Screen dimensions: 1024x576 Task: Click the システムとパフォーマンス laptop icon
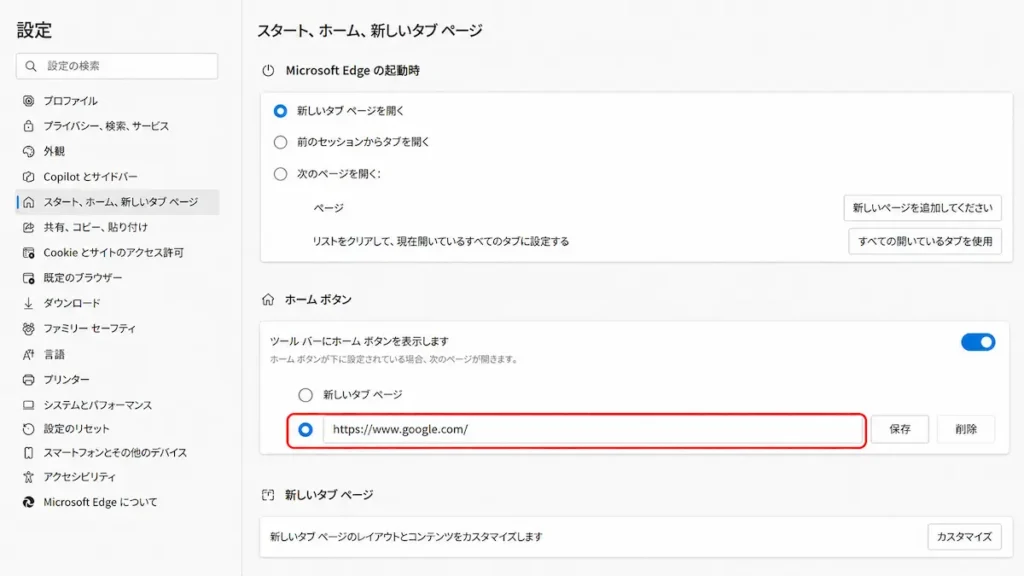28,405
